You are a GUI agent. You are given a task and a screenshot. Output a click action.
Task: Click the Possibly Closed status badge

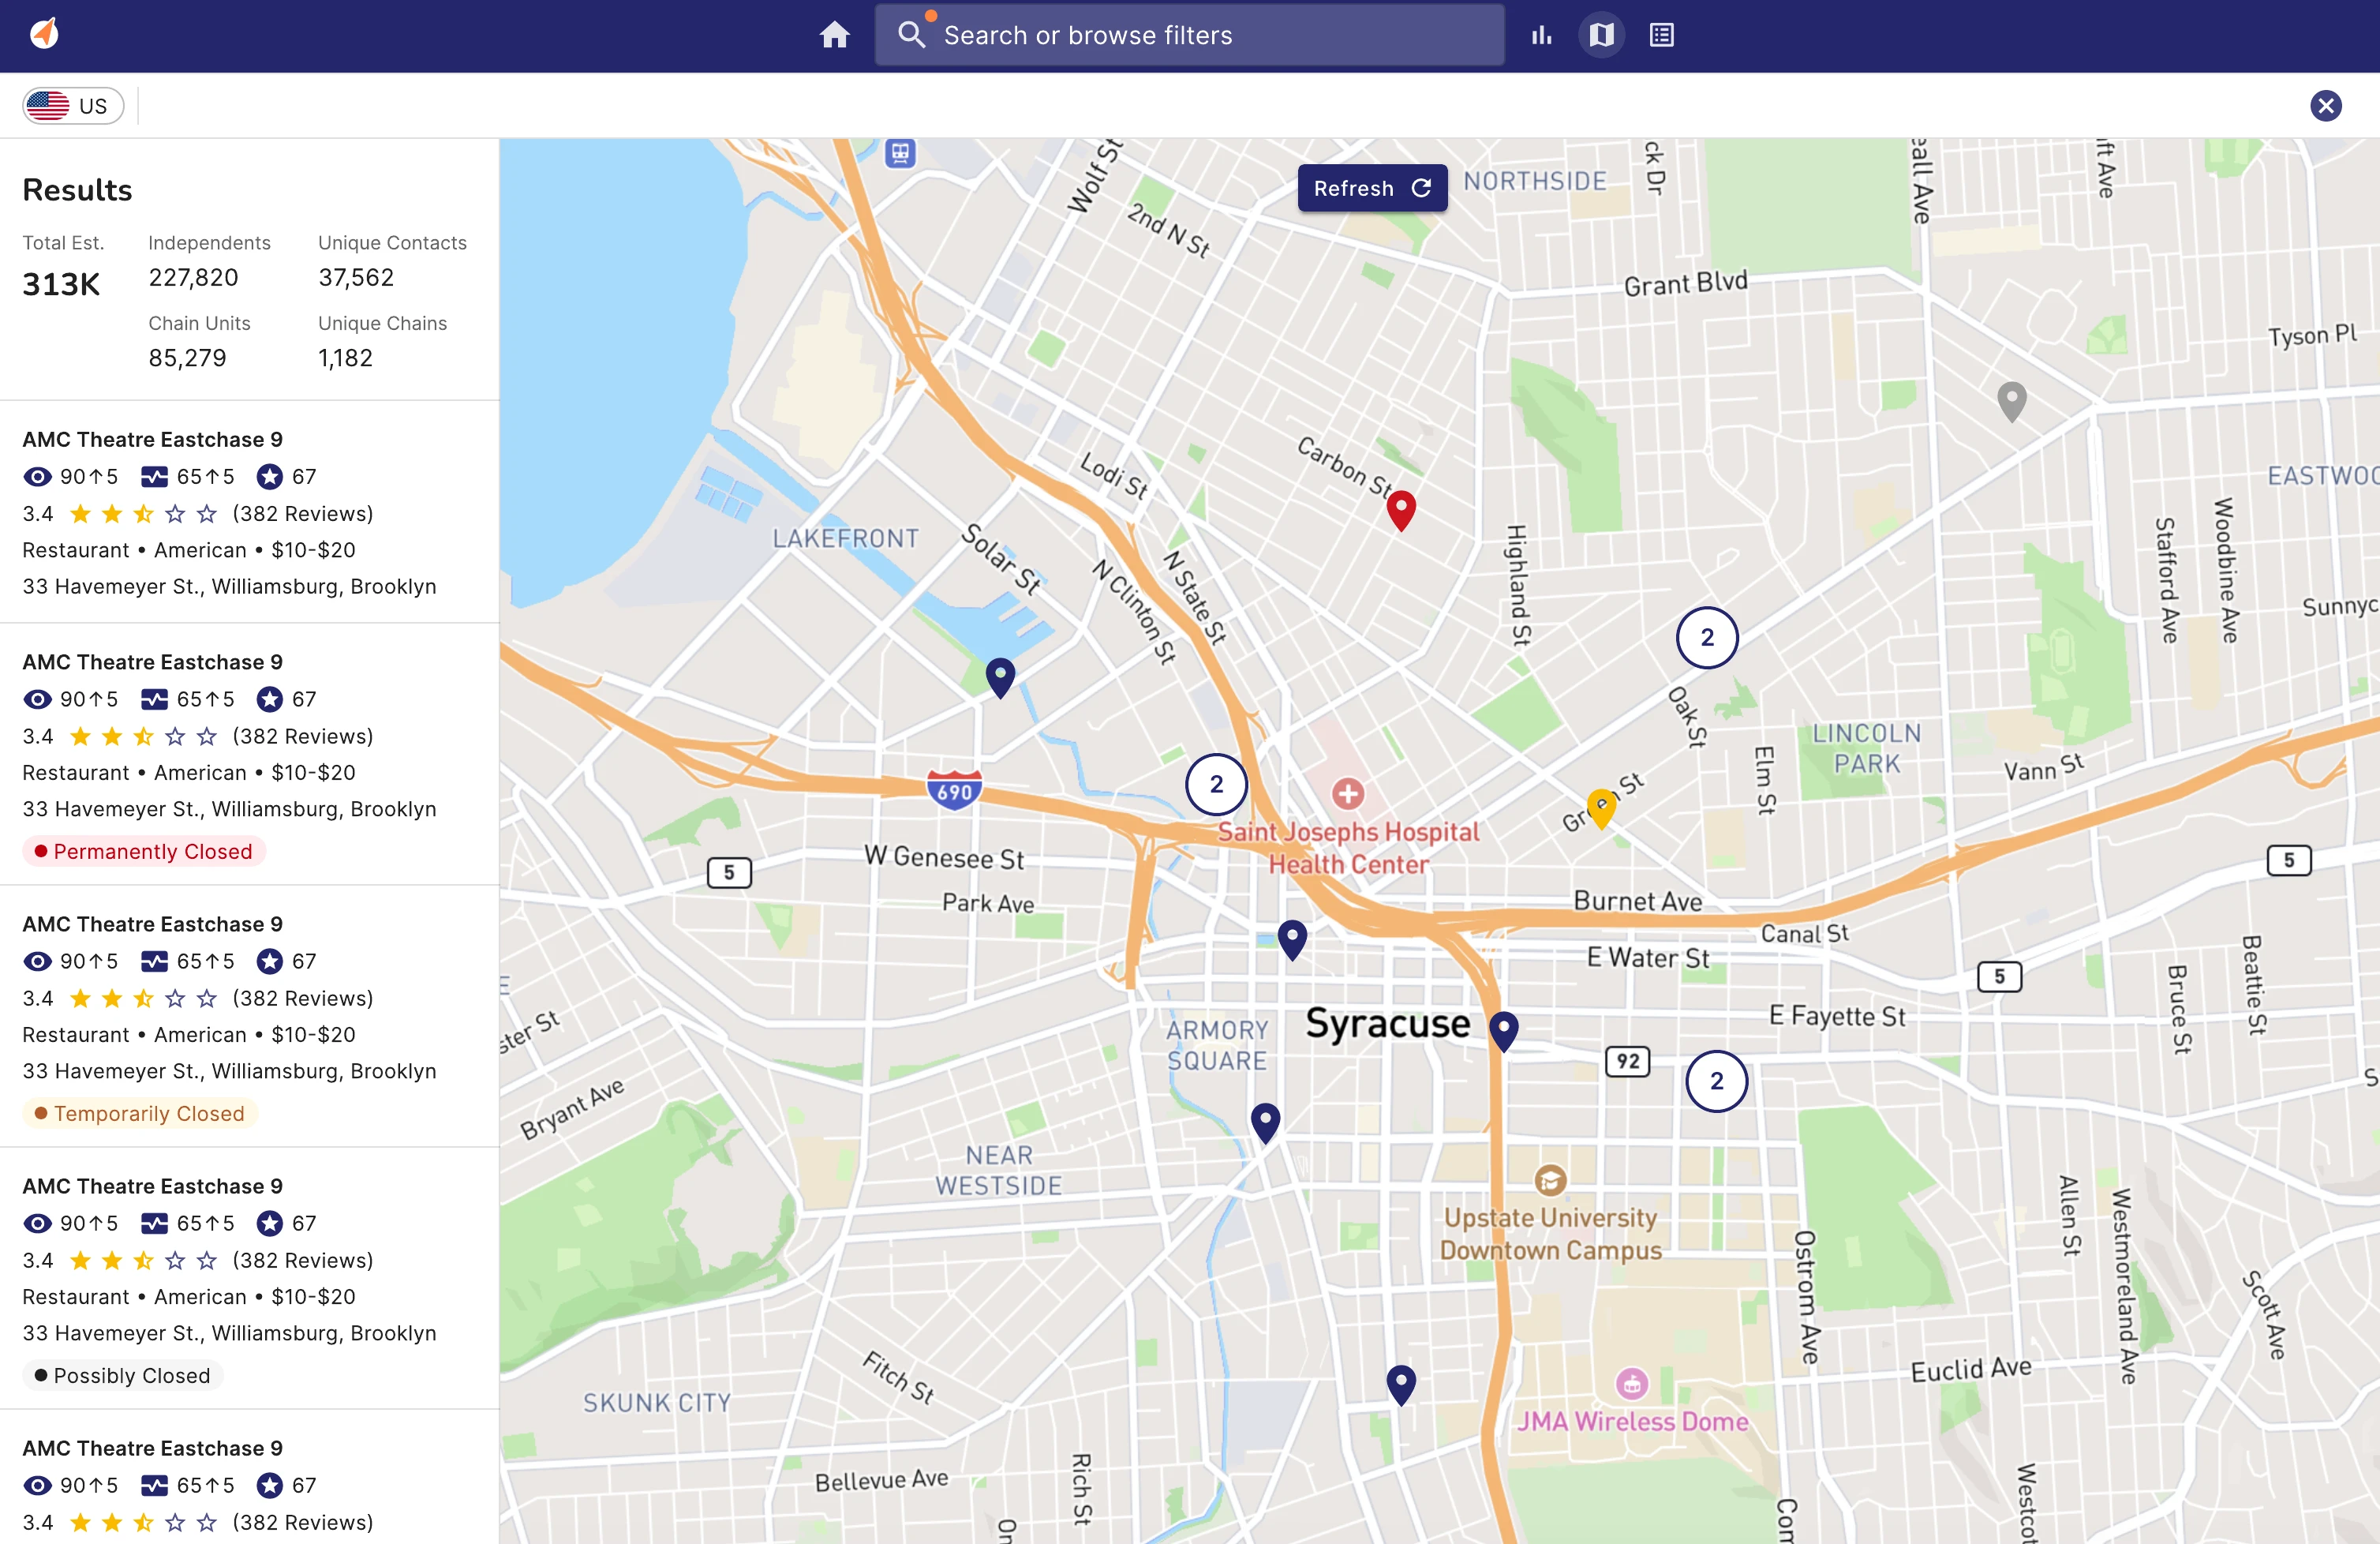pyautogui.click(x=122, y=1375)
